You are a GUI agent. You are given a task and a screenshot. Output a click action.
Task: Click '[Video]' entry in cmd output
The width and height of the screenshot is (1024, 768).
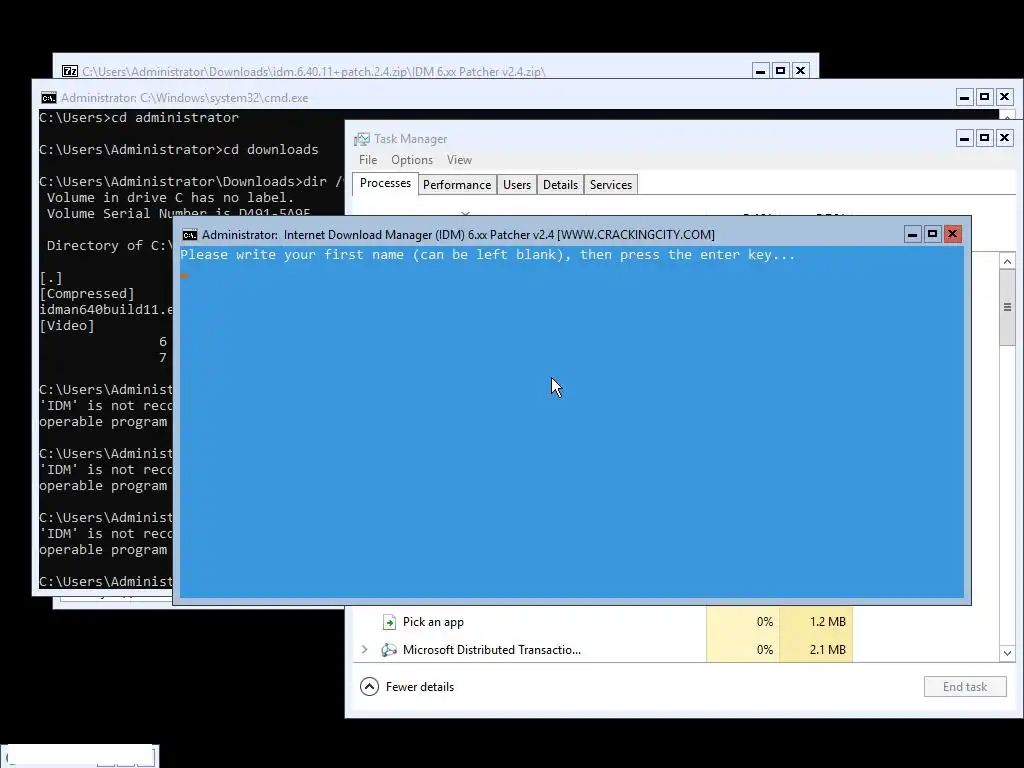coord(67,325)
